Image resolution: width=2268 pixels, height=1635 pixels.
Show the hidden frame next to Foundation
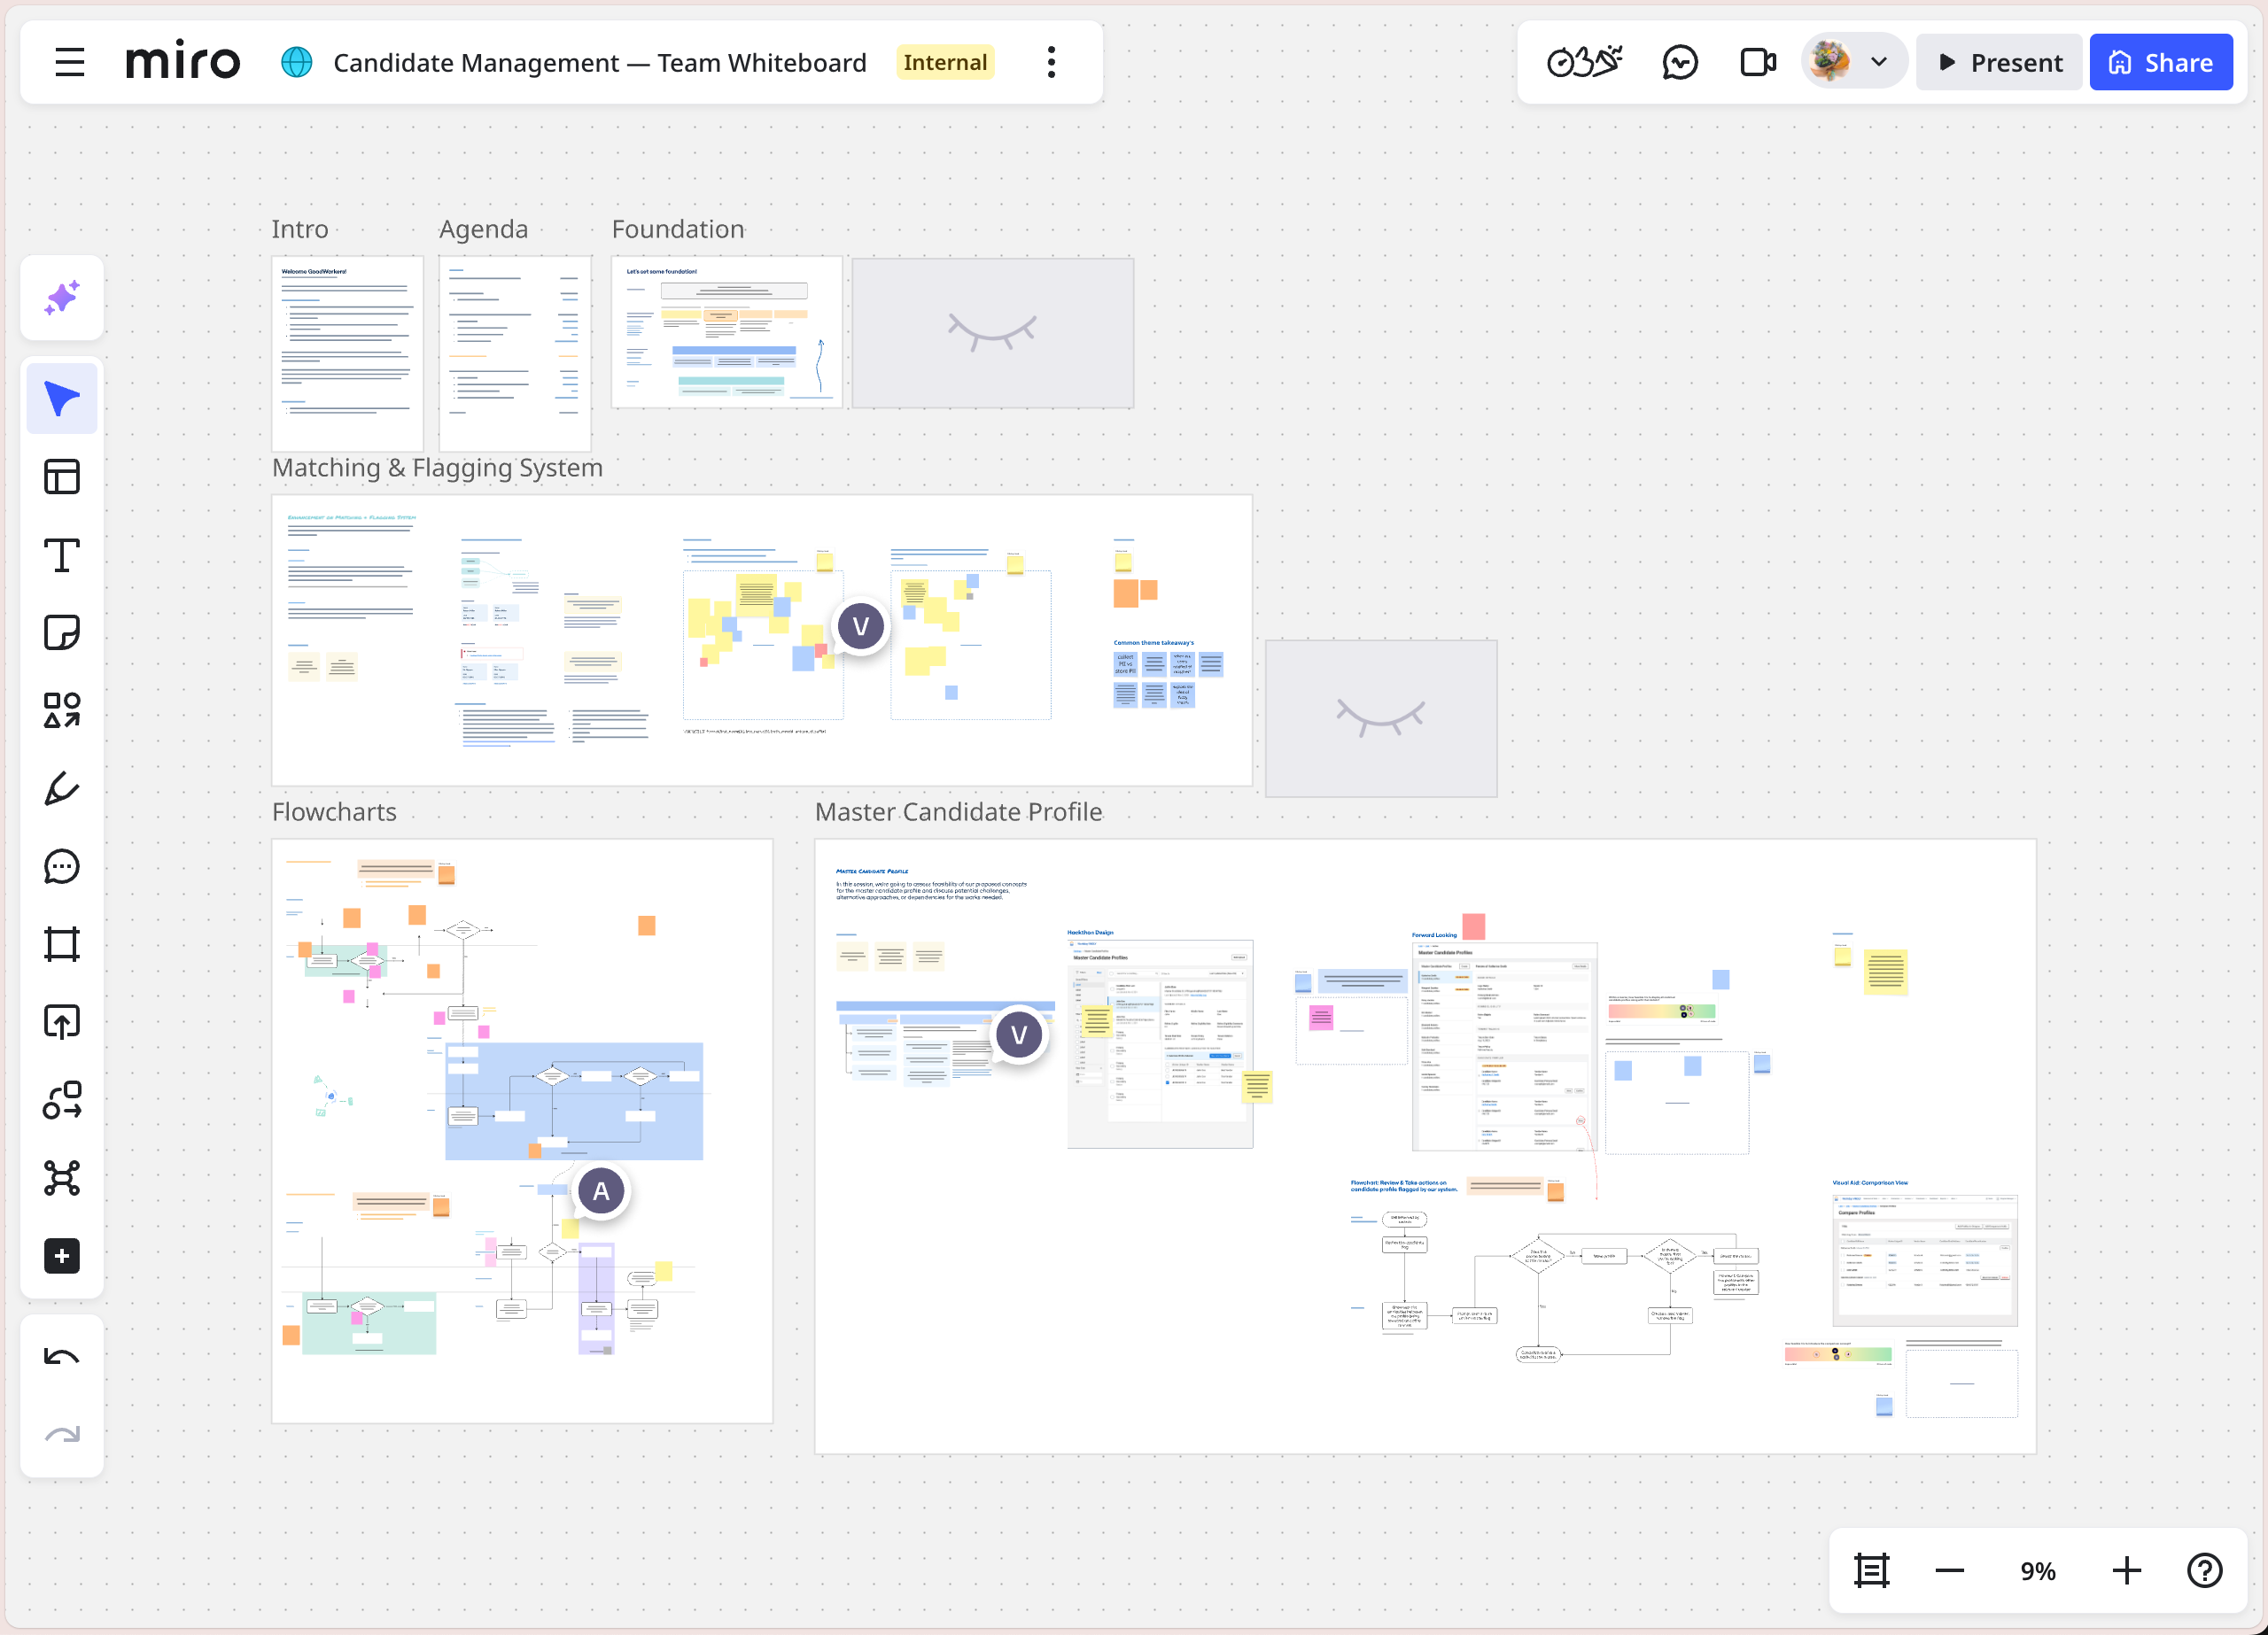coord(992,333)
